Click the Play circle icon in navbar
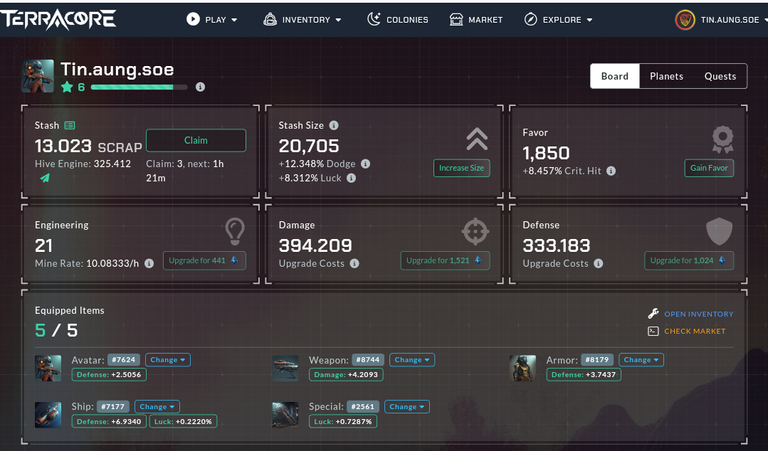768x451 pixels. [193, 19]
